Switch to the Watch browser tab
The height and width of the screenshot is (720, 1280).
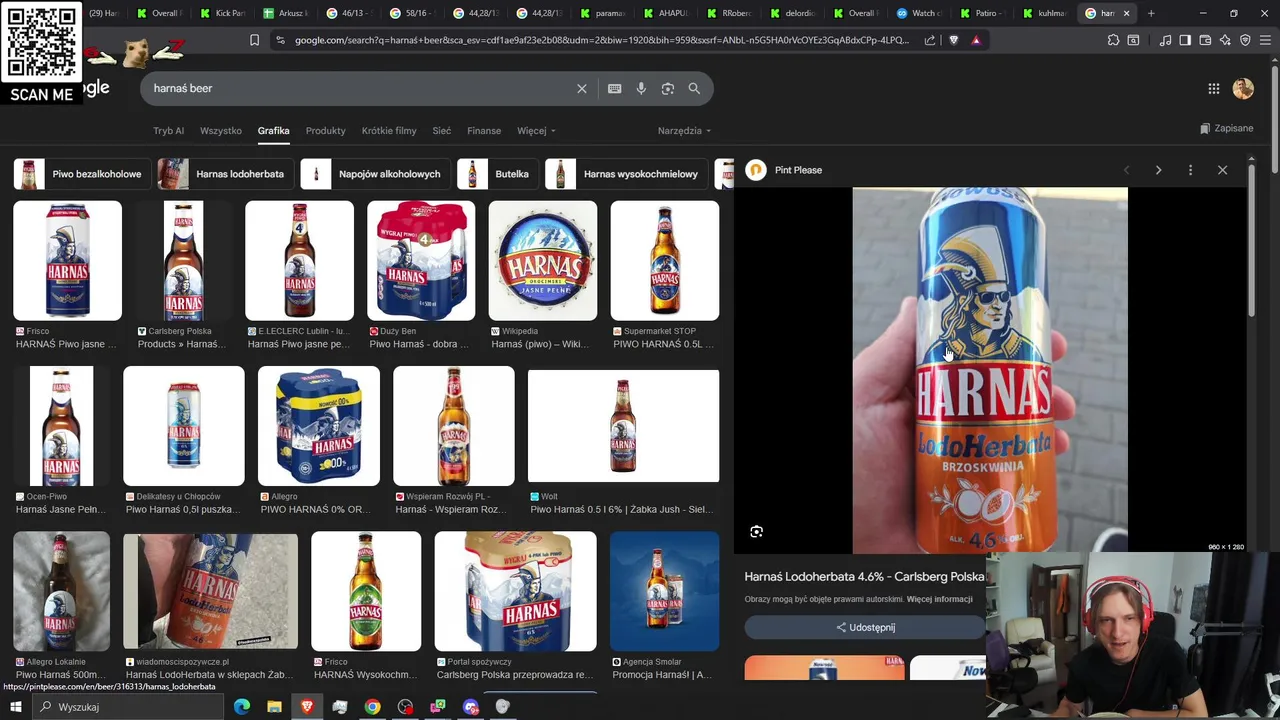917,13
